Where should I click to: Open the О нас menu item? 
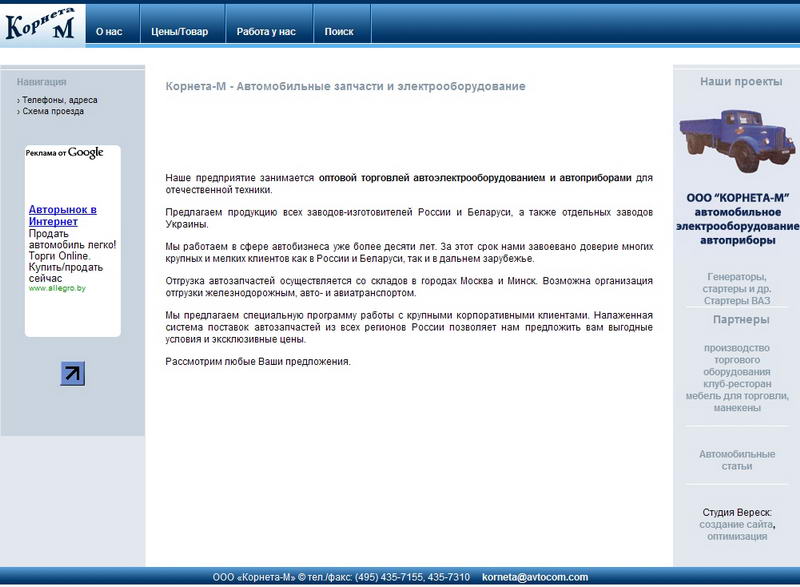click(x=109, y=32)
